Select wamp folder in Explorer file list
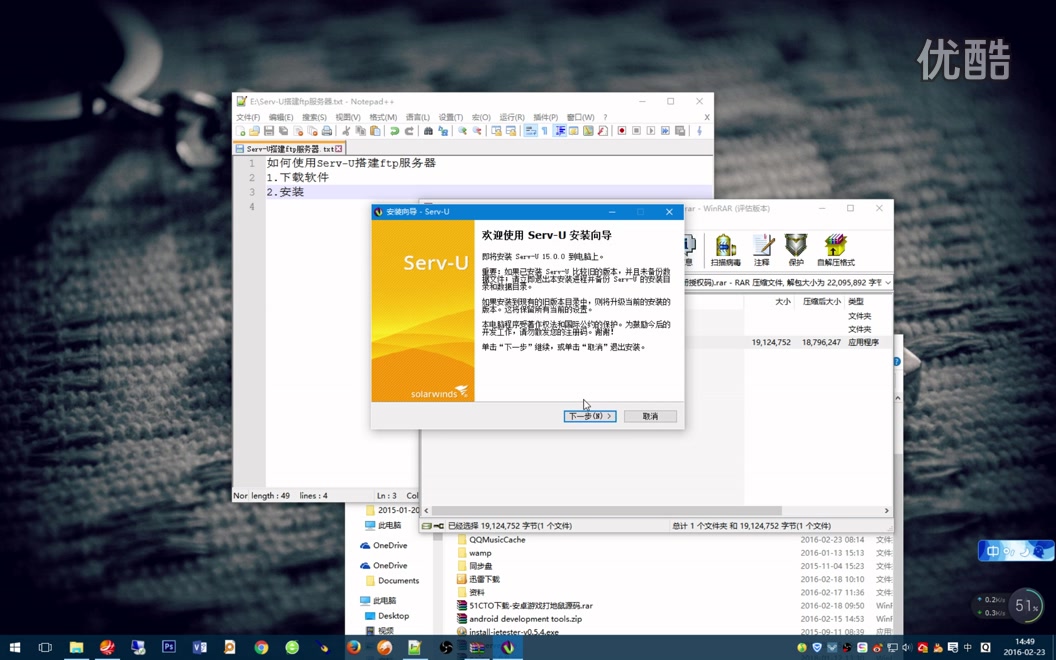The width and height of the screenshot is (1056, 660). tap(474, 553)
